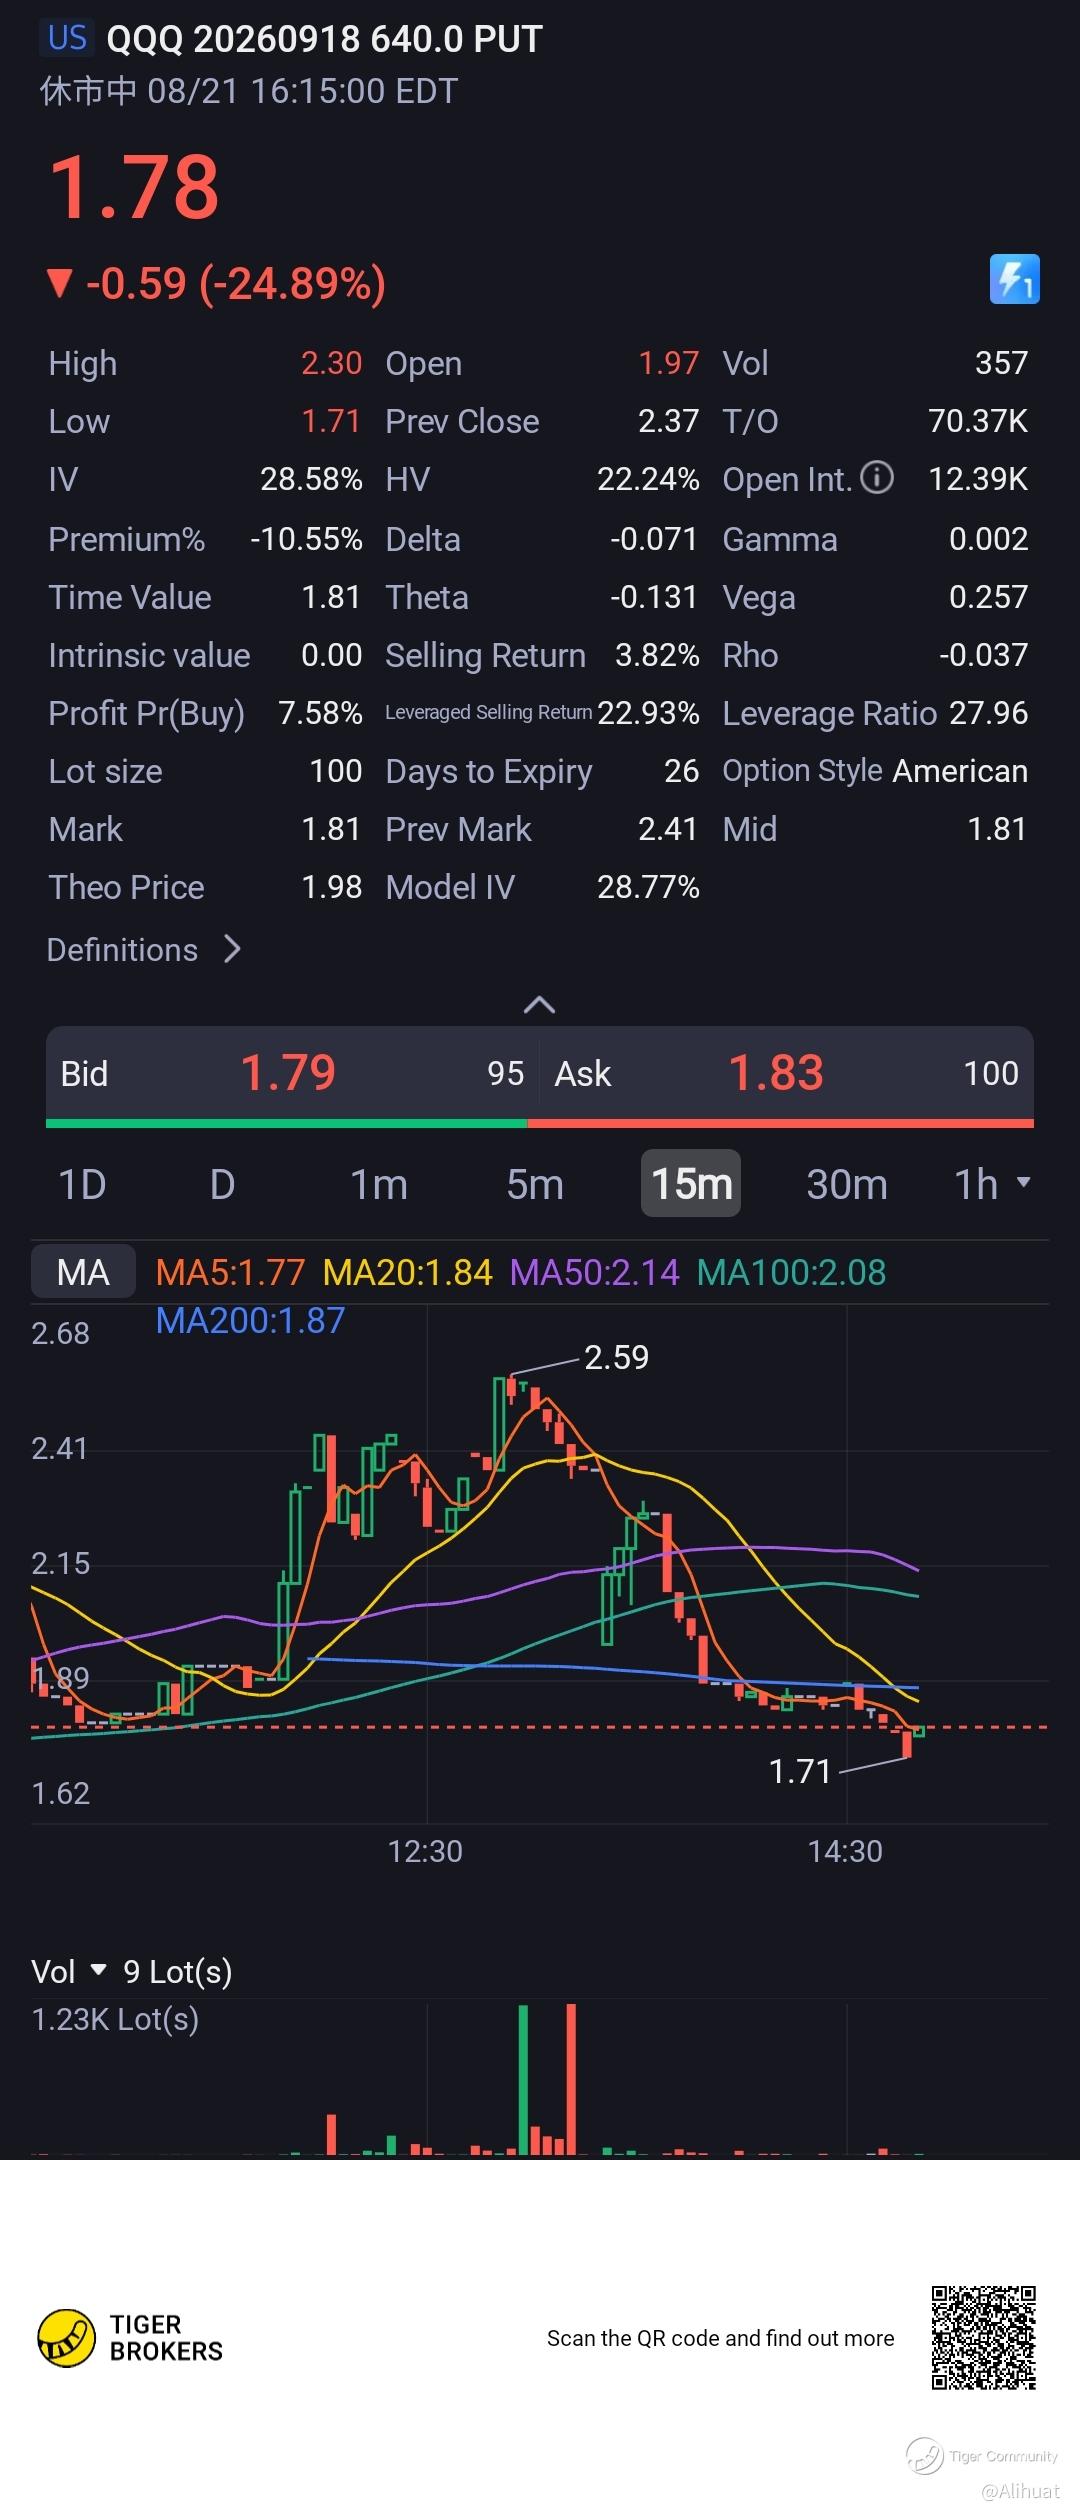Click the Theta value -0.131
1080x2516 pixels.
[654, 596]
